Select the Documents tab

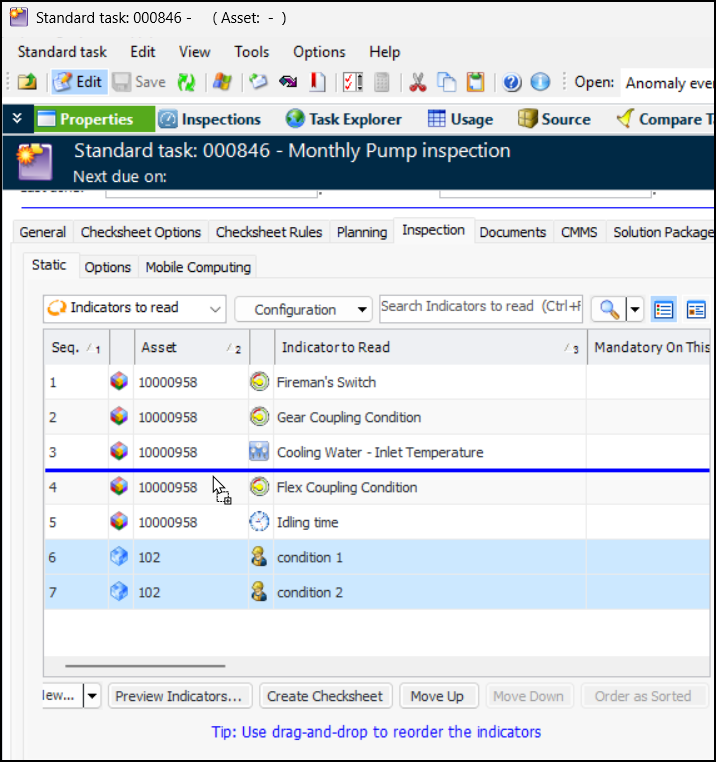pos(512,232)
